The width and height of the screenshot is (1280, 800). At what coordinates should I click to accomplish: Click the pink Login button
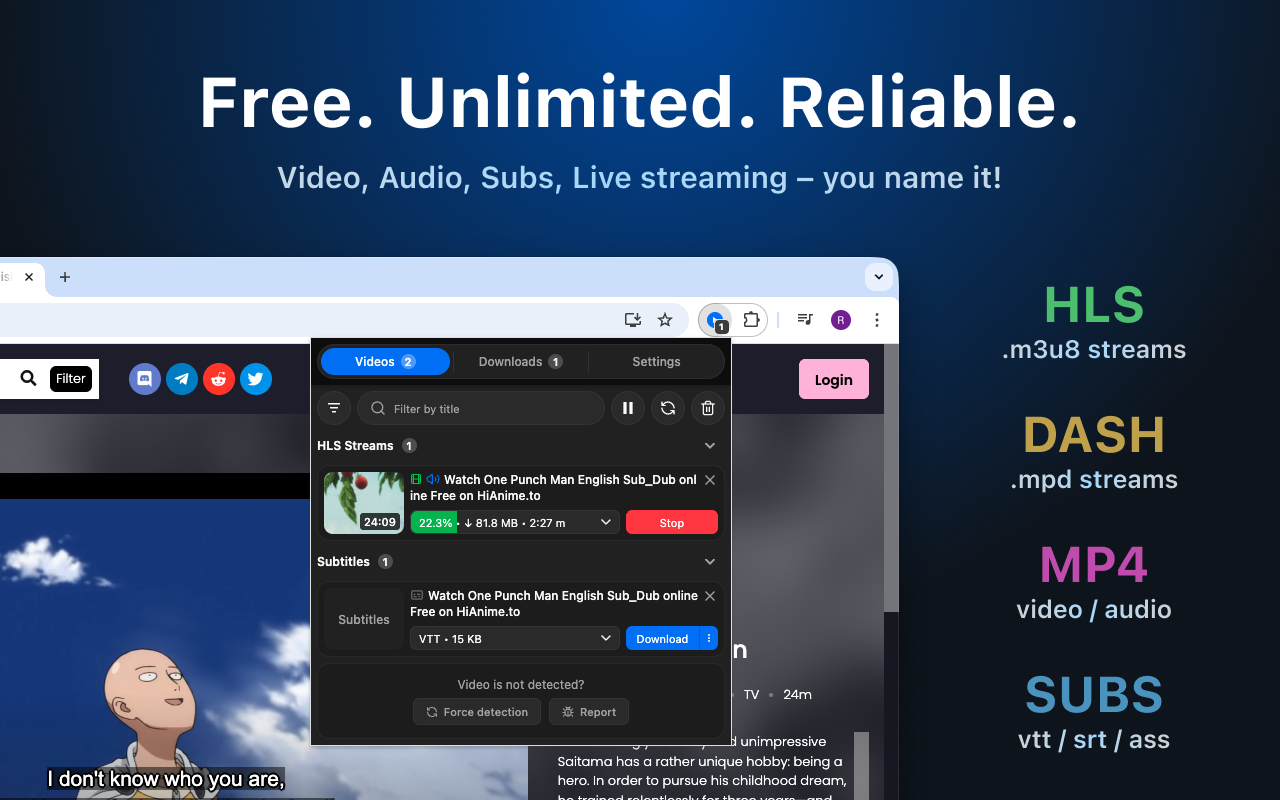click(x=834, y=379)
